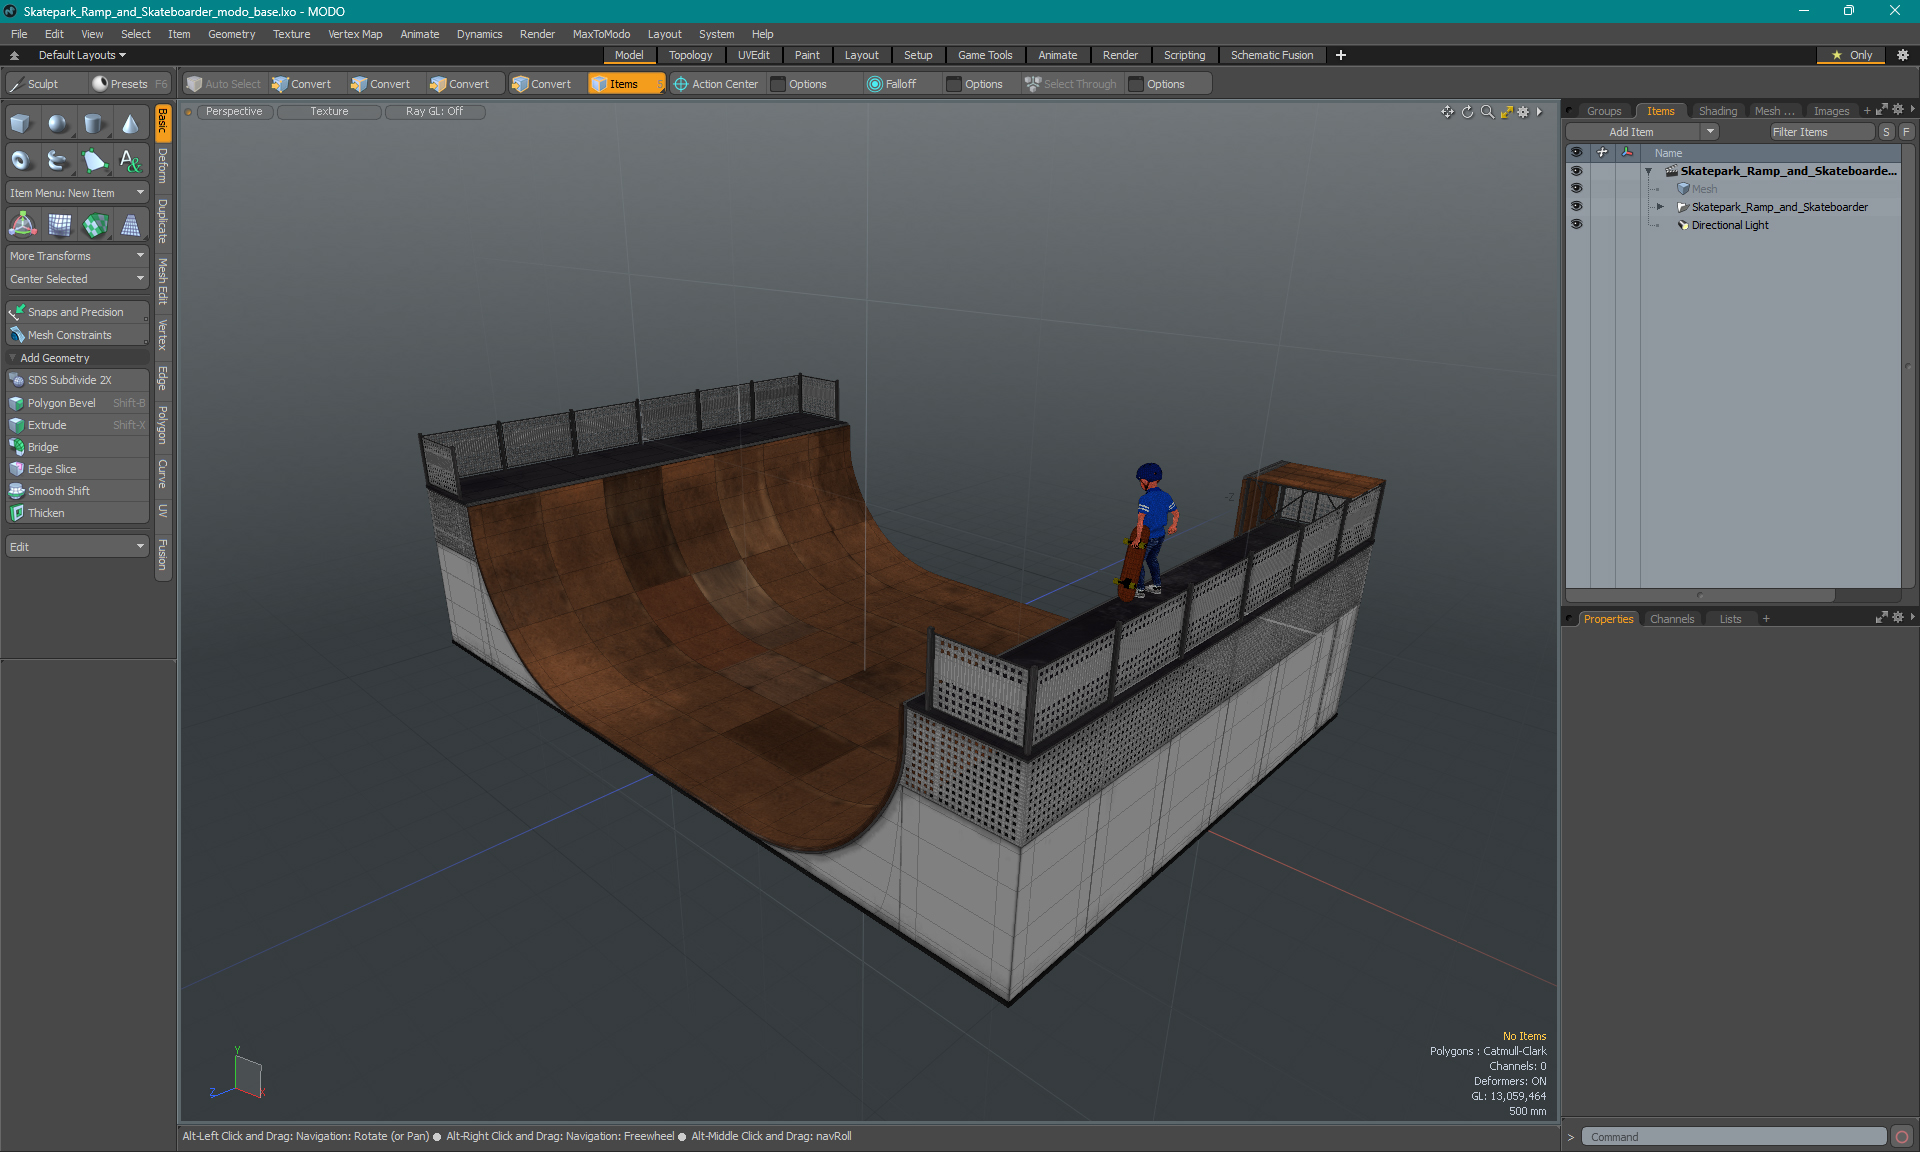Select the Directional Light tree item
The height and width of the screenshot is (1152, 1920).
click(1729, 225)
